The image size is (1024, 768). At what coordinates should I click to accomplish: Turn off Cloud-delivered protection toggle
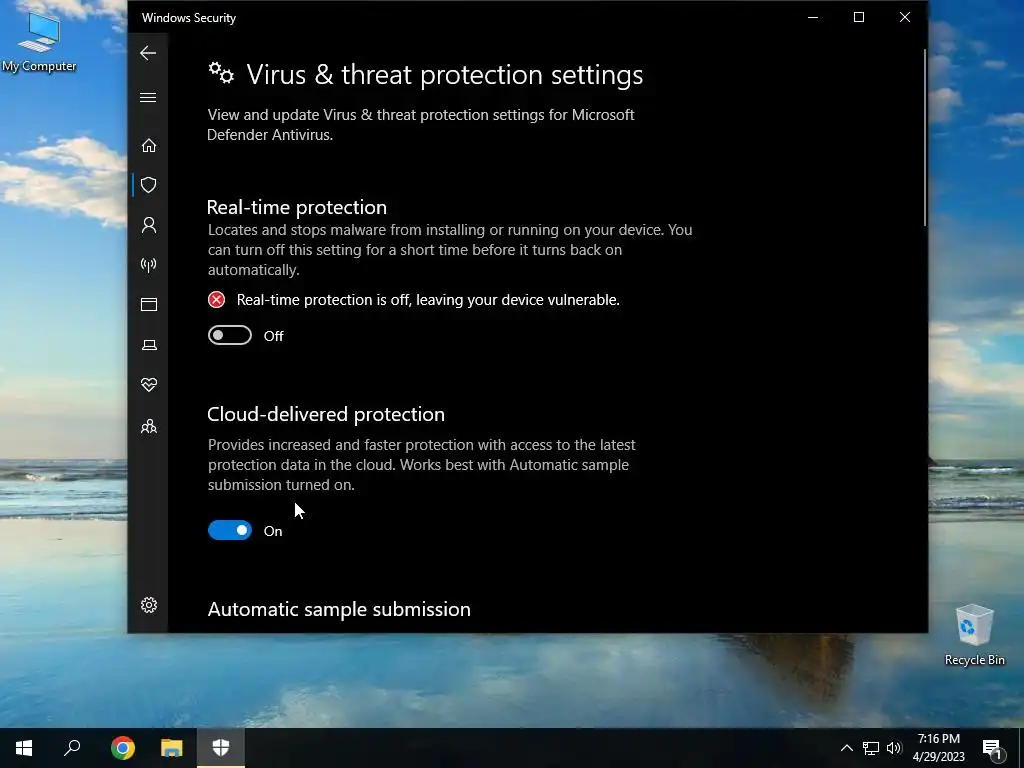(x=230, y=530)
